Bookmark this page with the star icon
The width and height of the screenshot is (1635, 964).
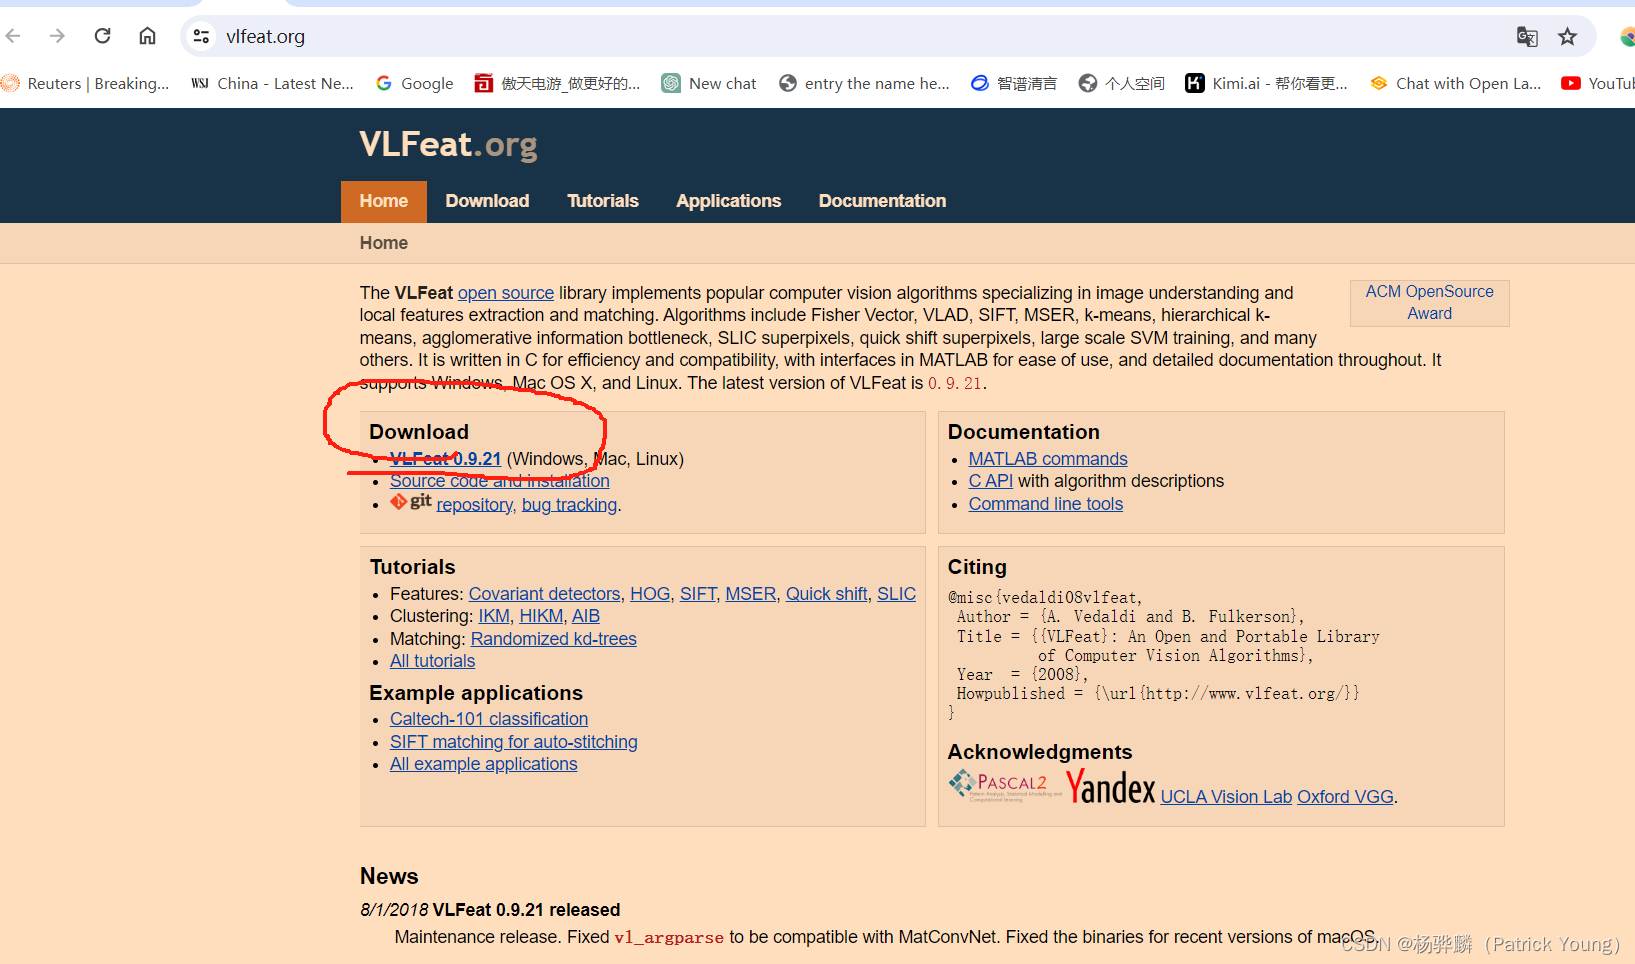point(1567,37)
